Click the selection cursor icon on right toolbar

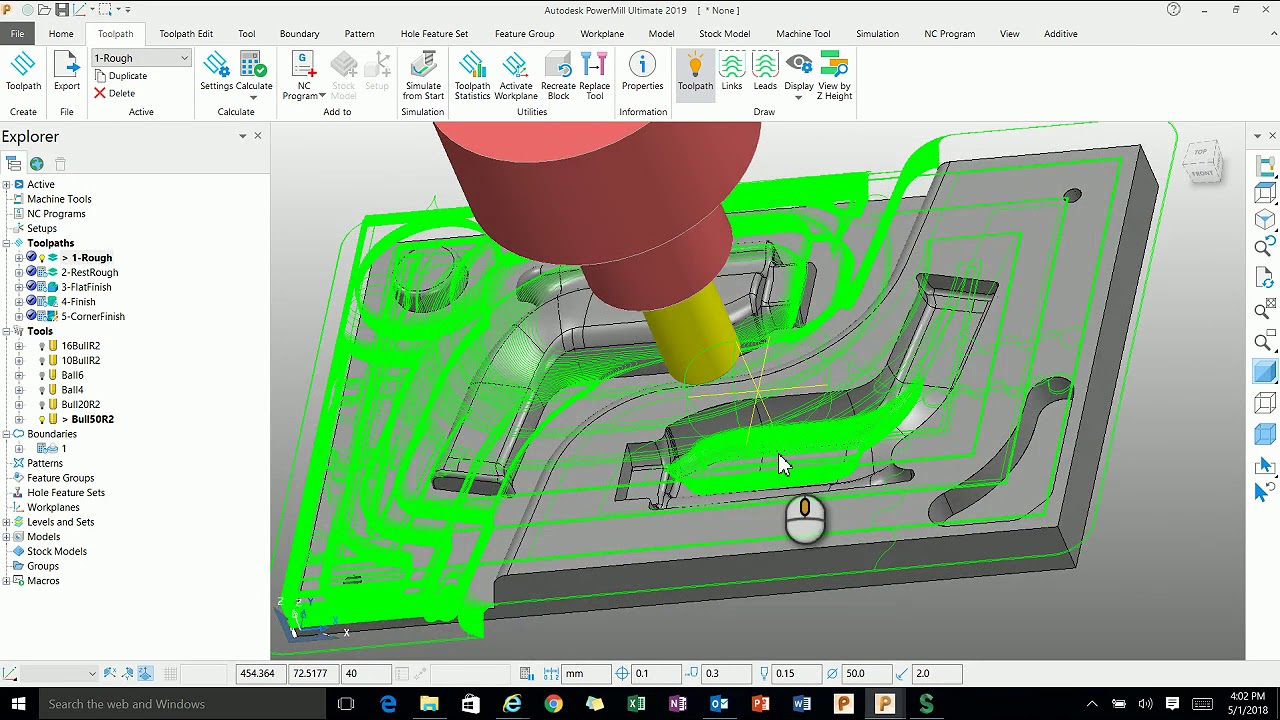point(1264,466)
